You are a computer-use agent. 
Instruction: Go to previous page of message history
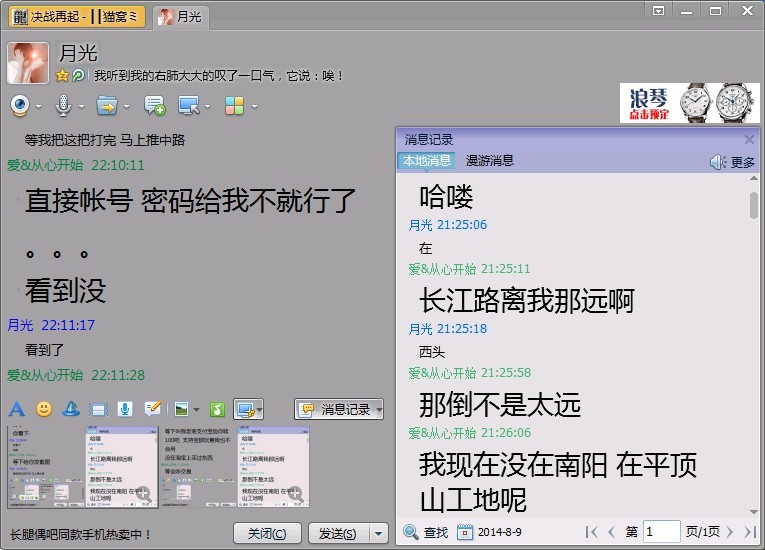pos(611,532)
